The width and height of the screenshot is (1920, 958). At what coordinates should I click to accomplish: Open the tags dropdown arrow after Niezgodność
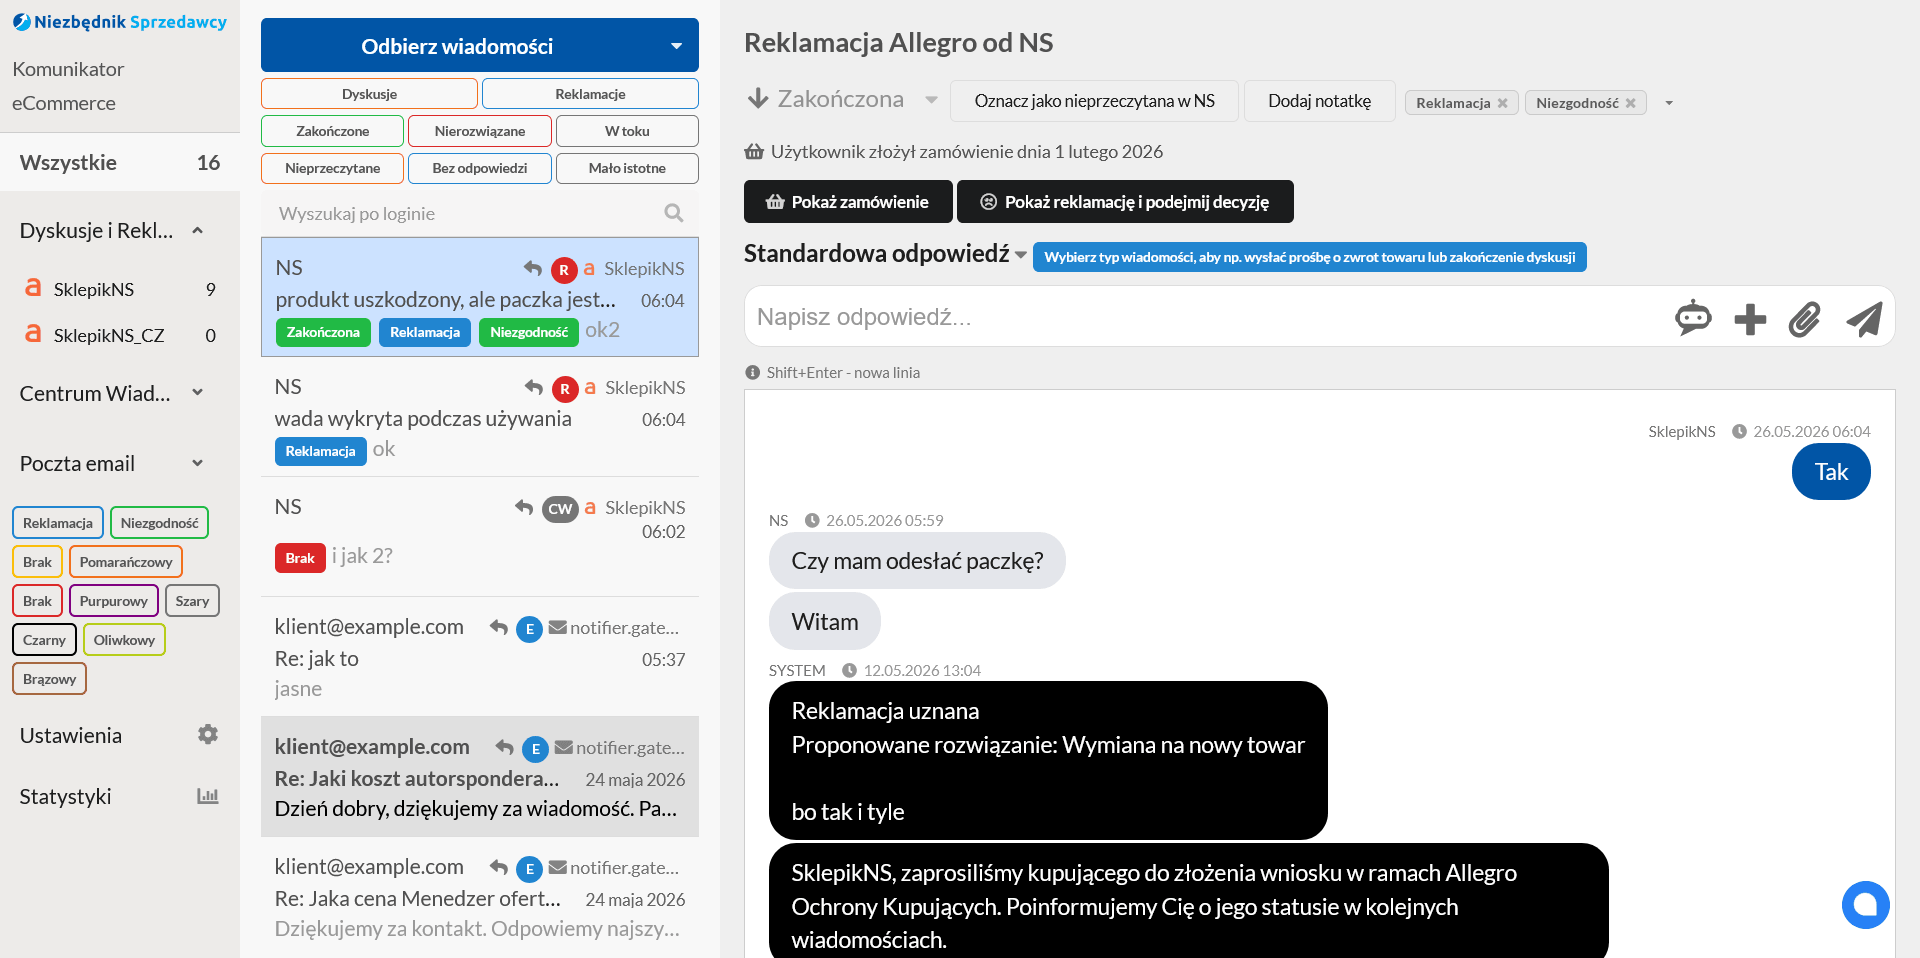pos(1669,103)
